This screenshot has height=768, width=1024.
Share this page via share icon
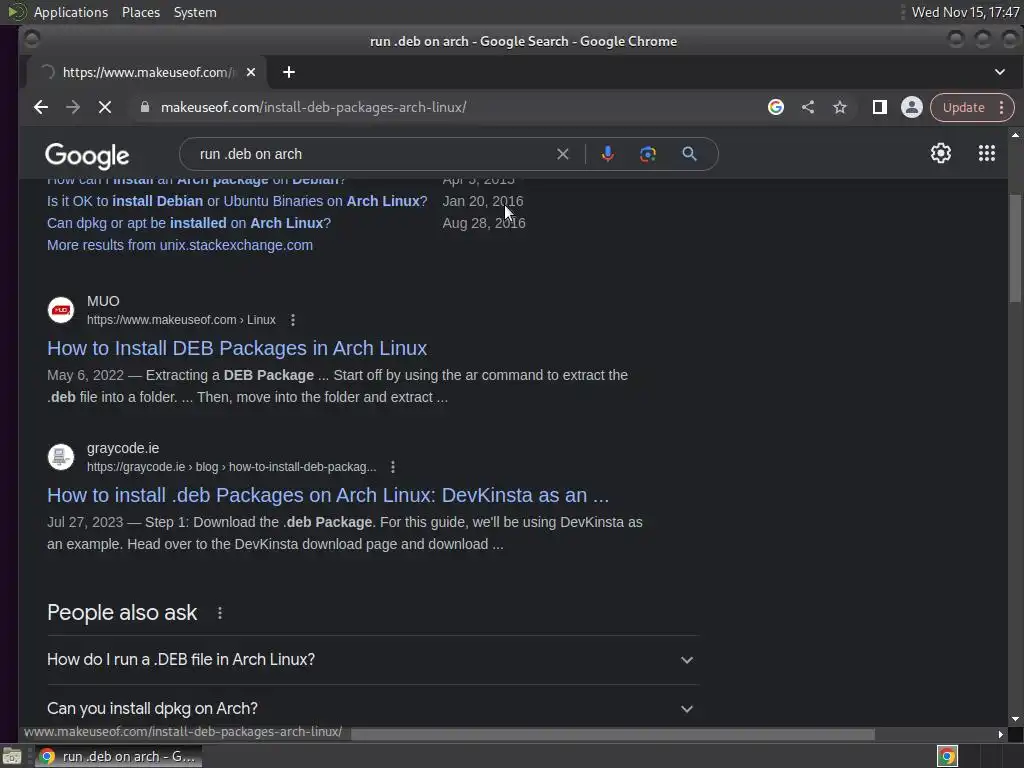tap(808, 107)
